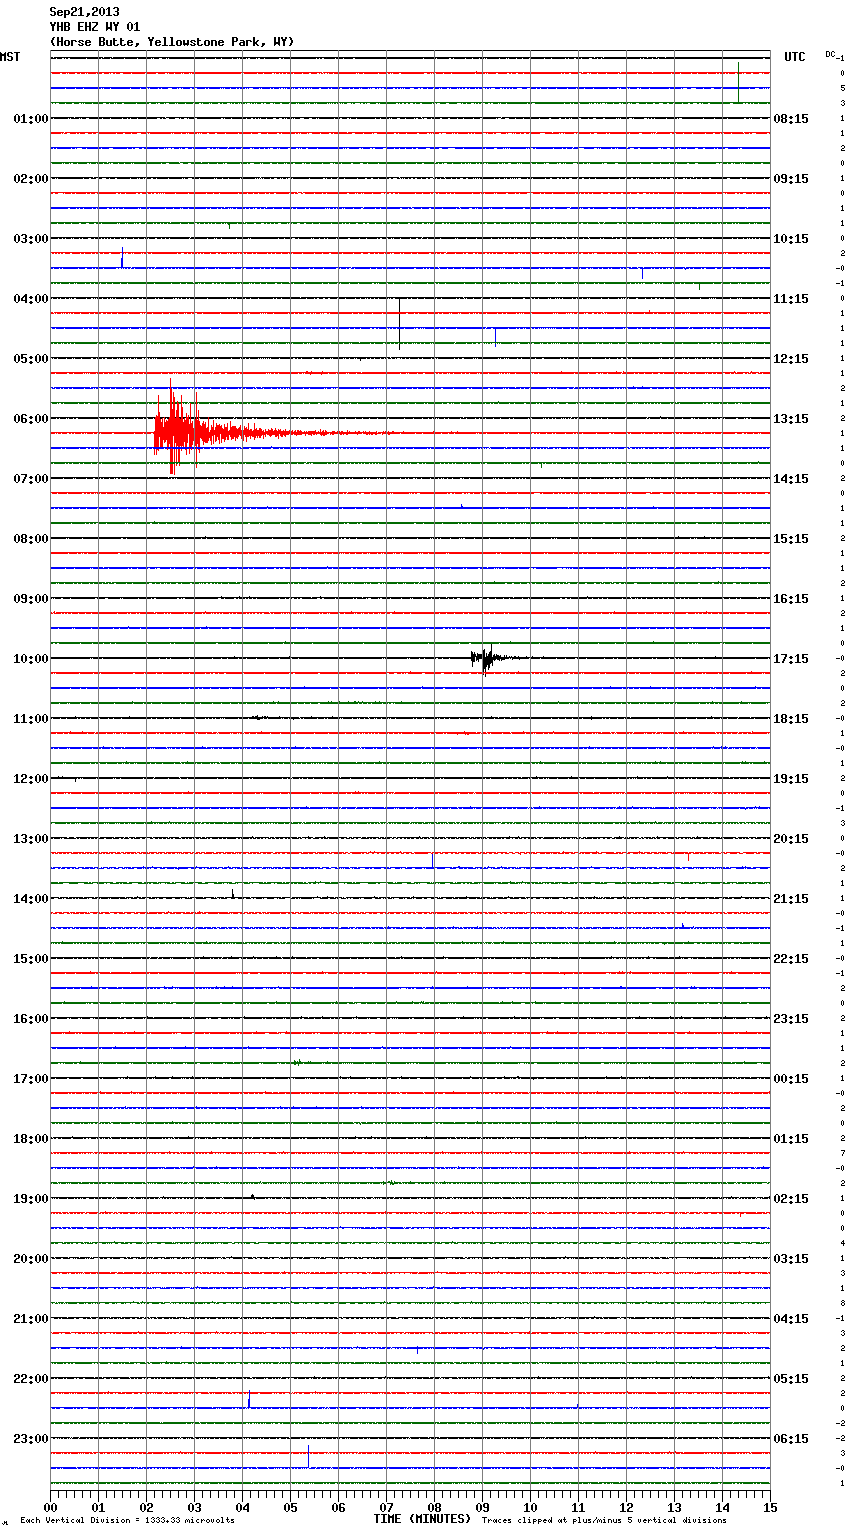Click the "(Horse Butte, Yellowstone Park, WY)" title
This screenshot has height=1534, width=850.
pos(172,42)
